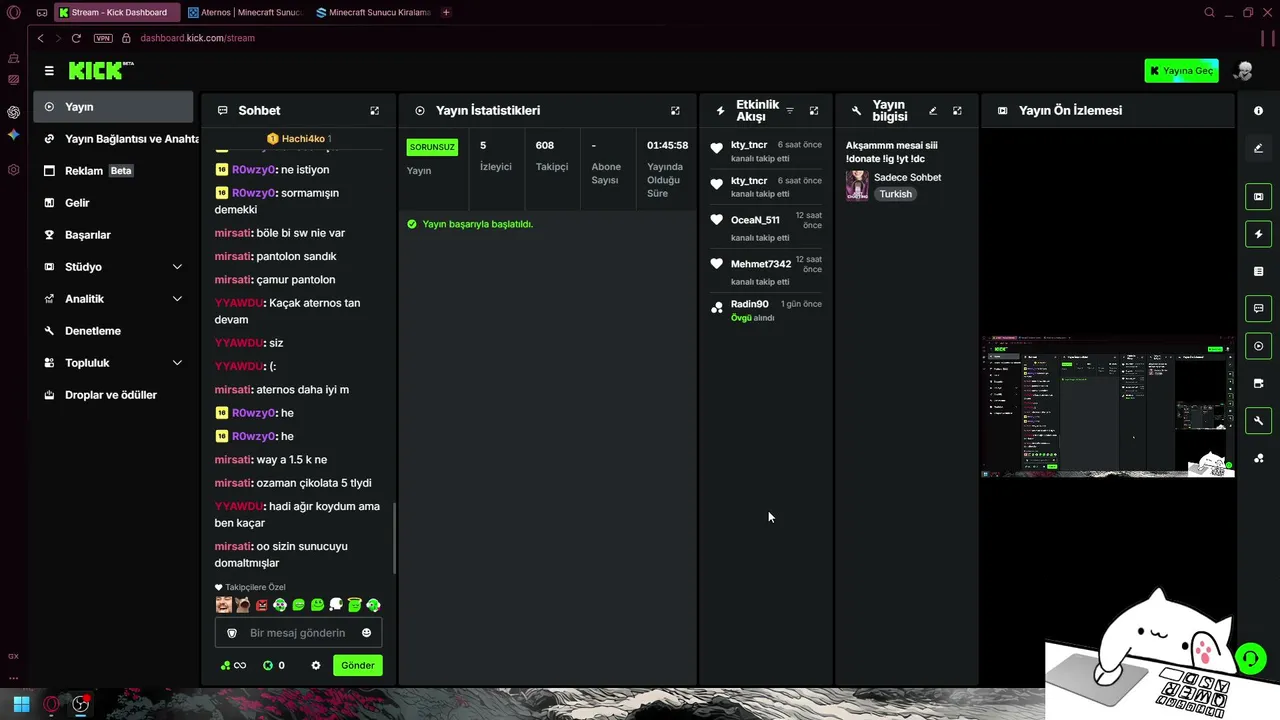
Task: Open Opera GX from the taskbar
Action: coord(51,704)
